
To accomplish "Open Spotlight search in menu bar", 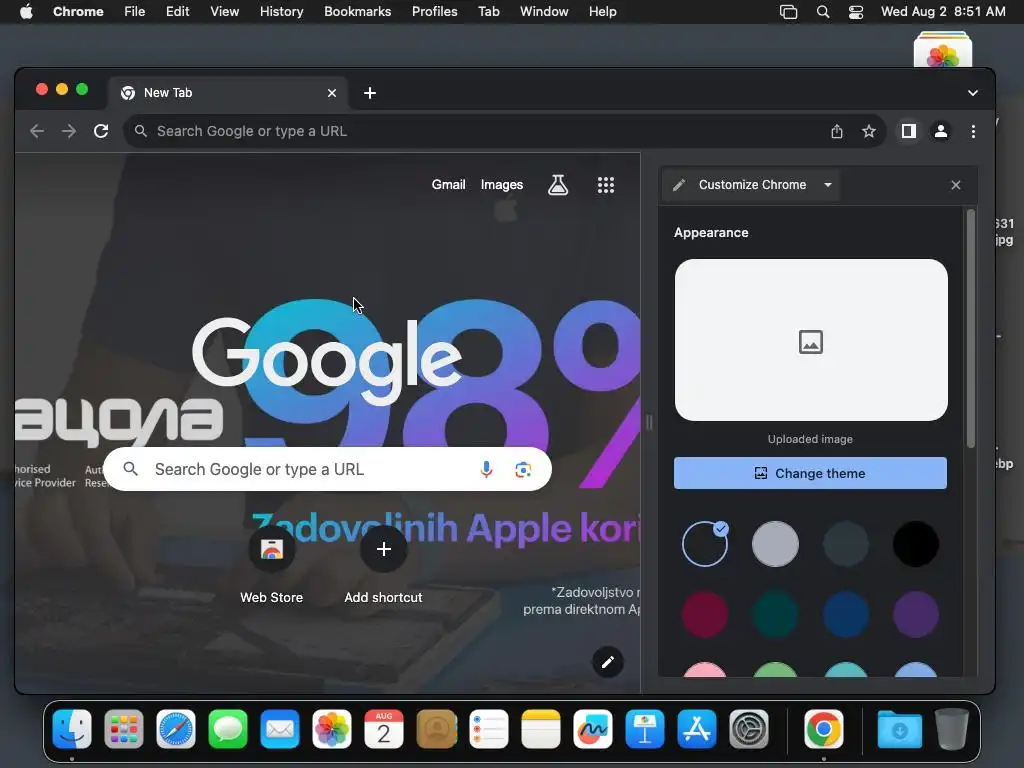I will tap(823, 12).
